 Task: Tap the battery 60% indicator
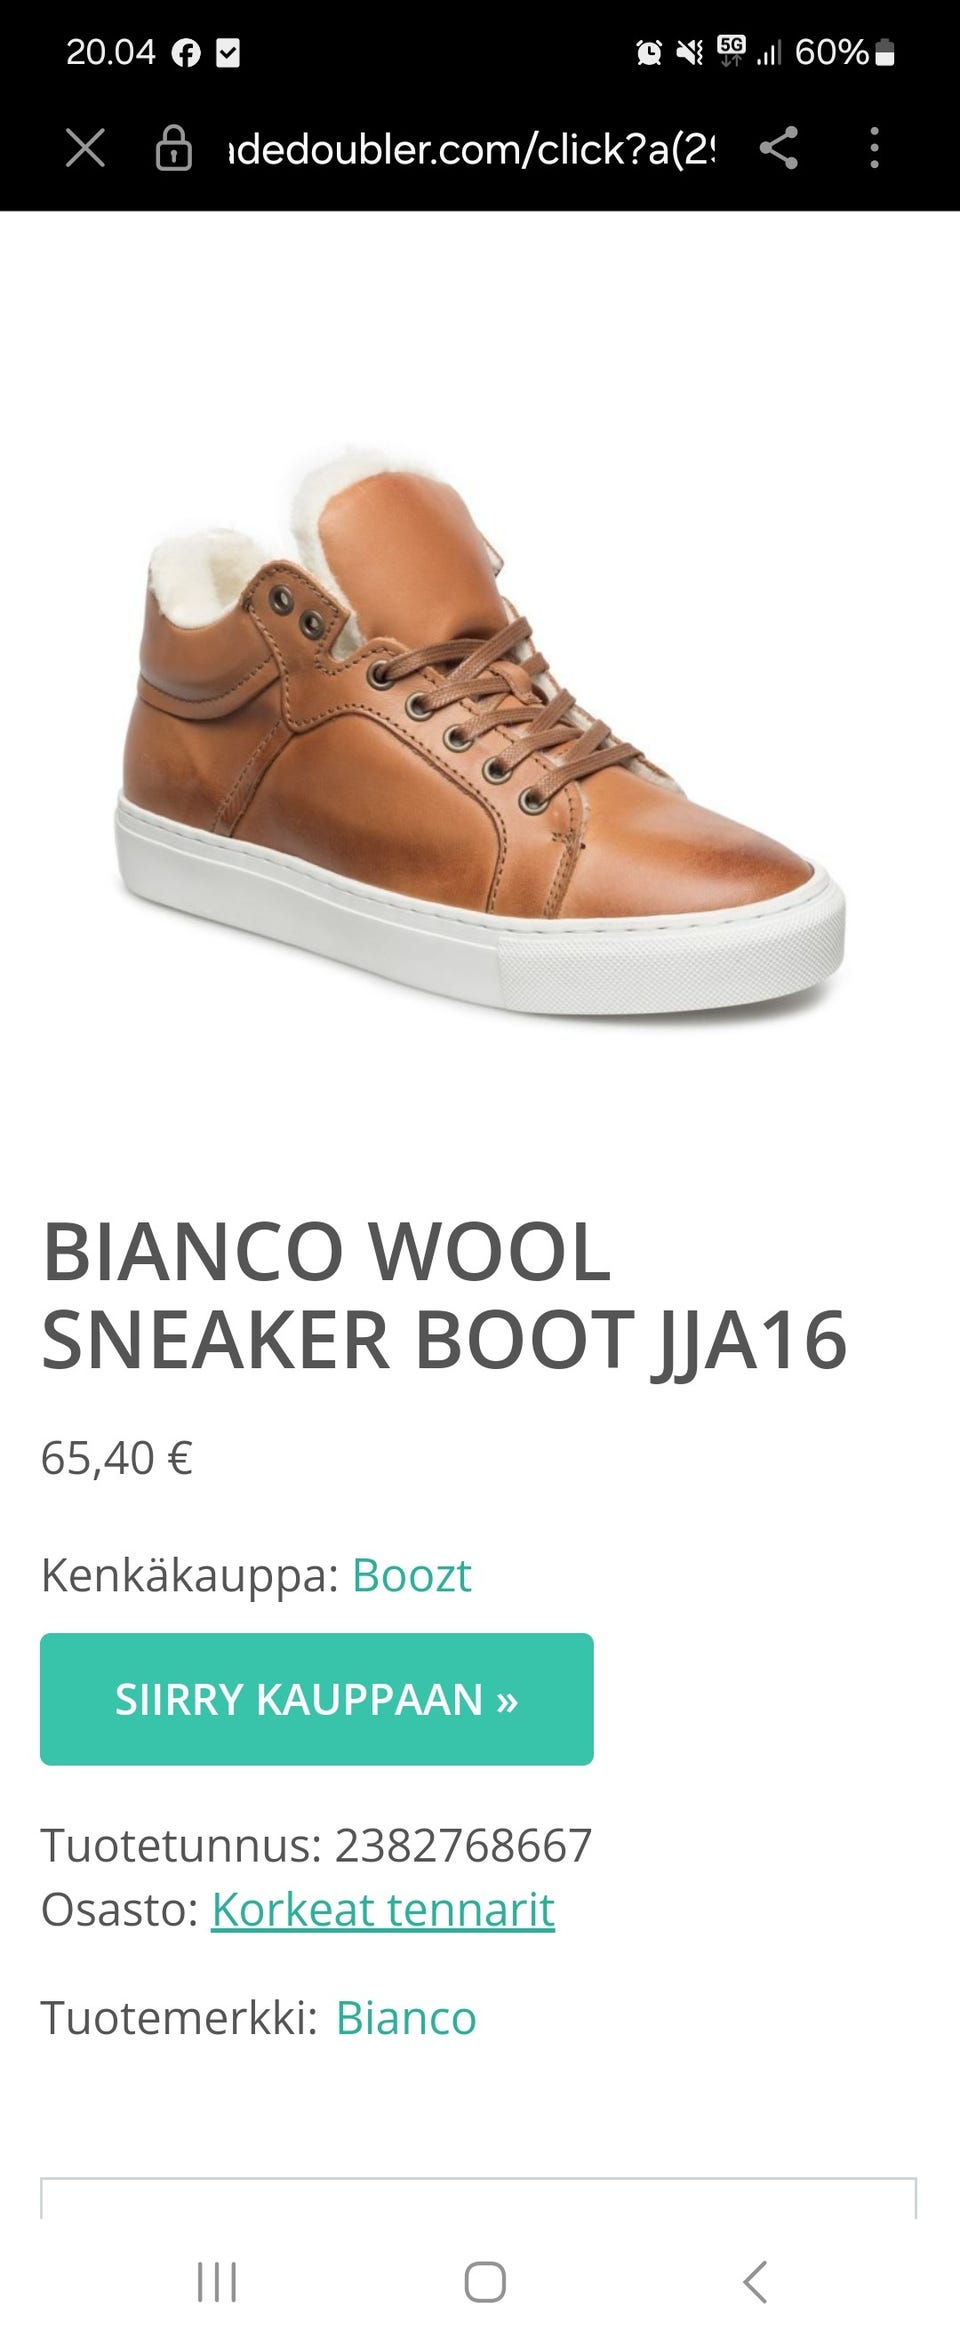click(844, 52)
